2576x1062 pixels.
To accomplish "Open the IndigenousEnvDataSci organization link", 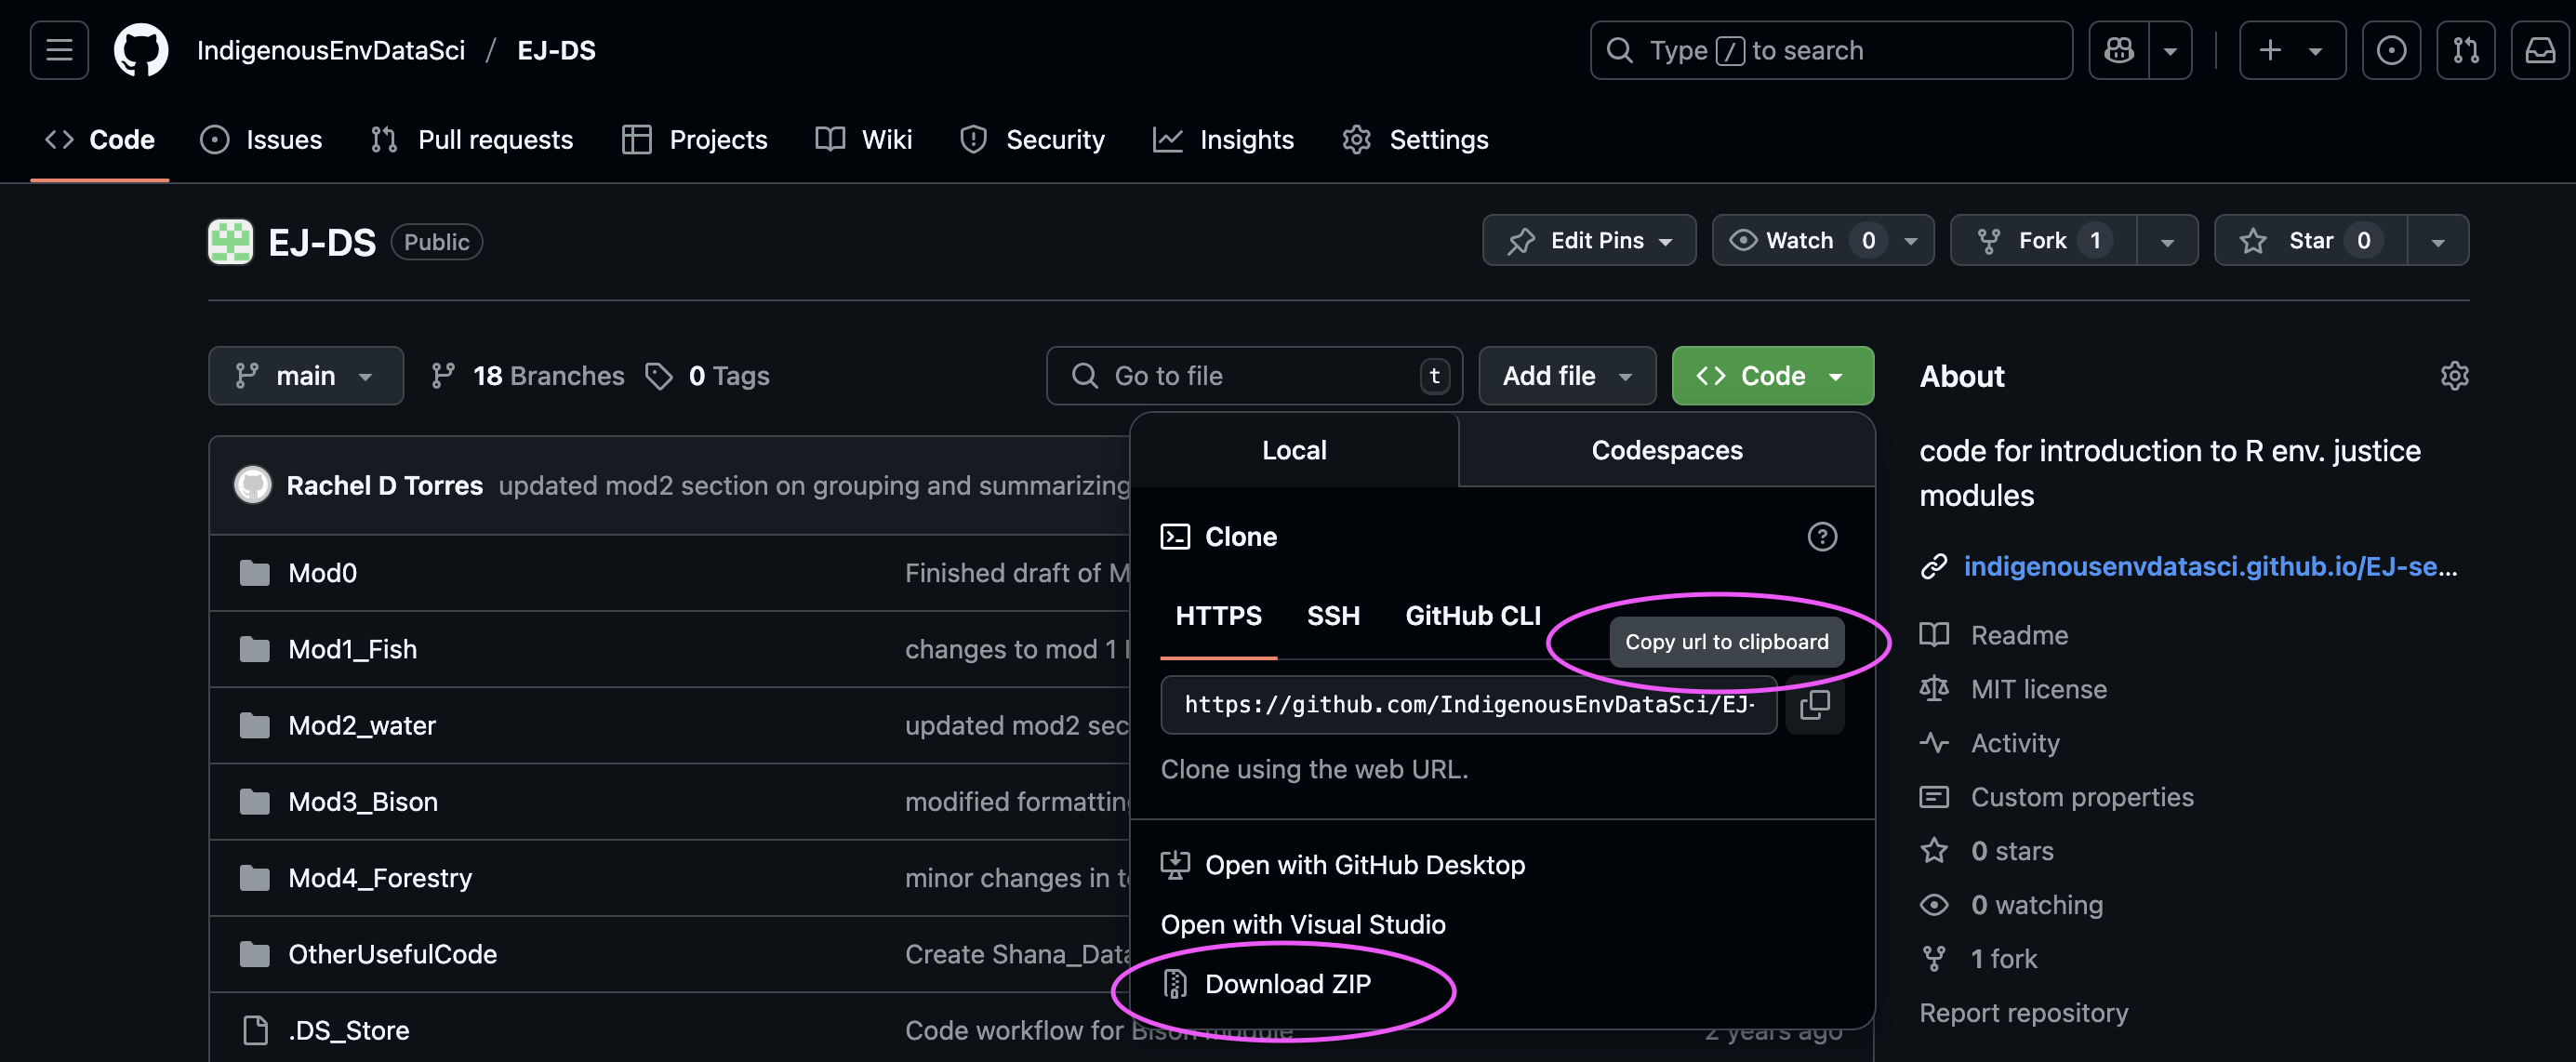I will click(331, 50).
